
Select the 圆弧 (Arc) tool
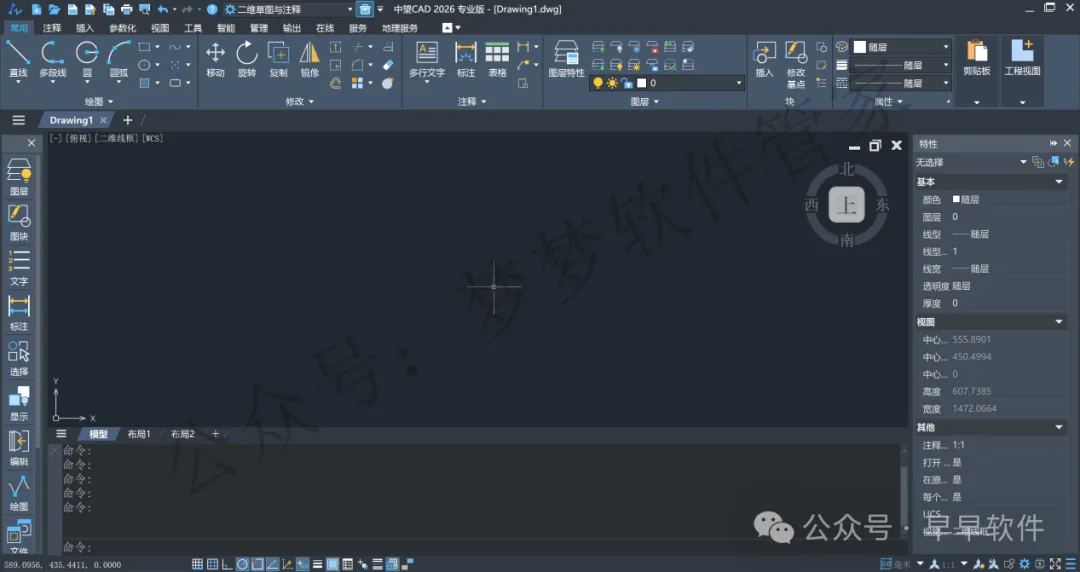(118, 59)
